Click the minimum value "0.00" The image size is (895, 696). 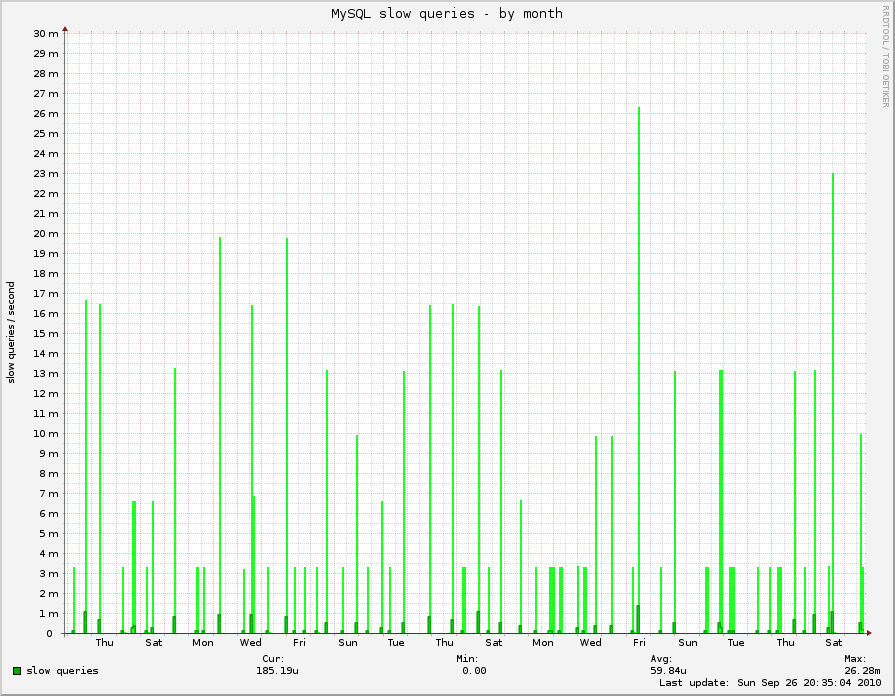[x=474, y=670]
